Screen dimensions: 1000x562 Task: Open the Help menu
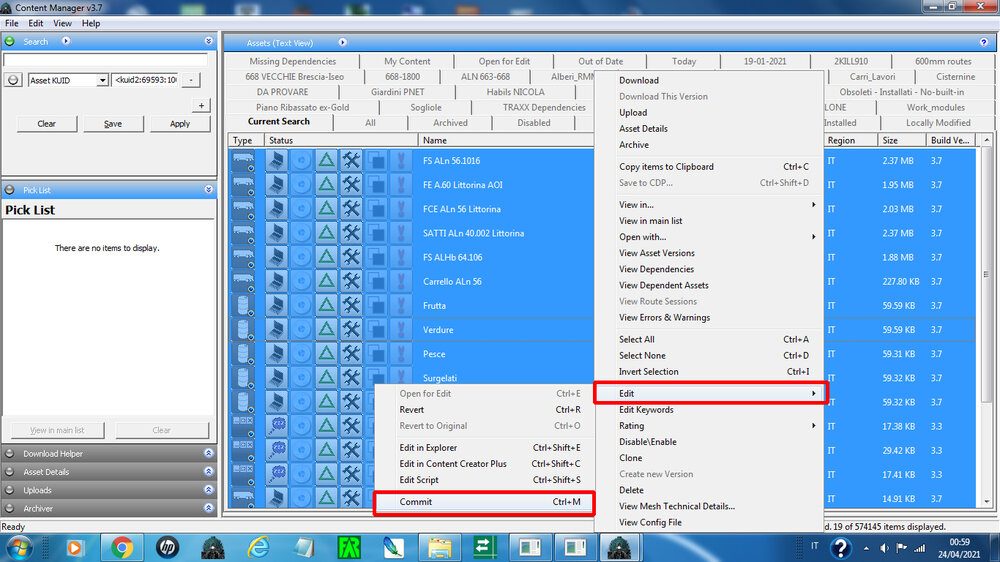tap(91, 24)
